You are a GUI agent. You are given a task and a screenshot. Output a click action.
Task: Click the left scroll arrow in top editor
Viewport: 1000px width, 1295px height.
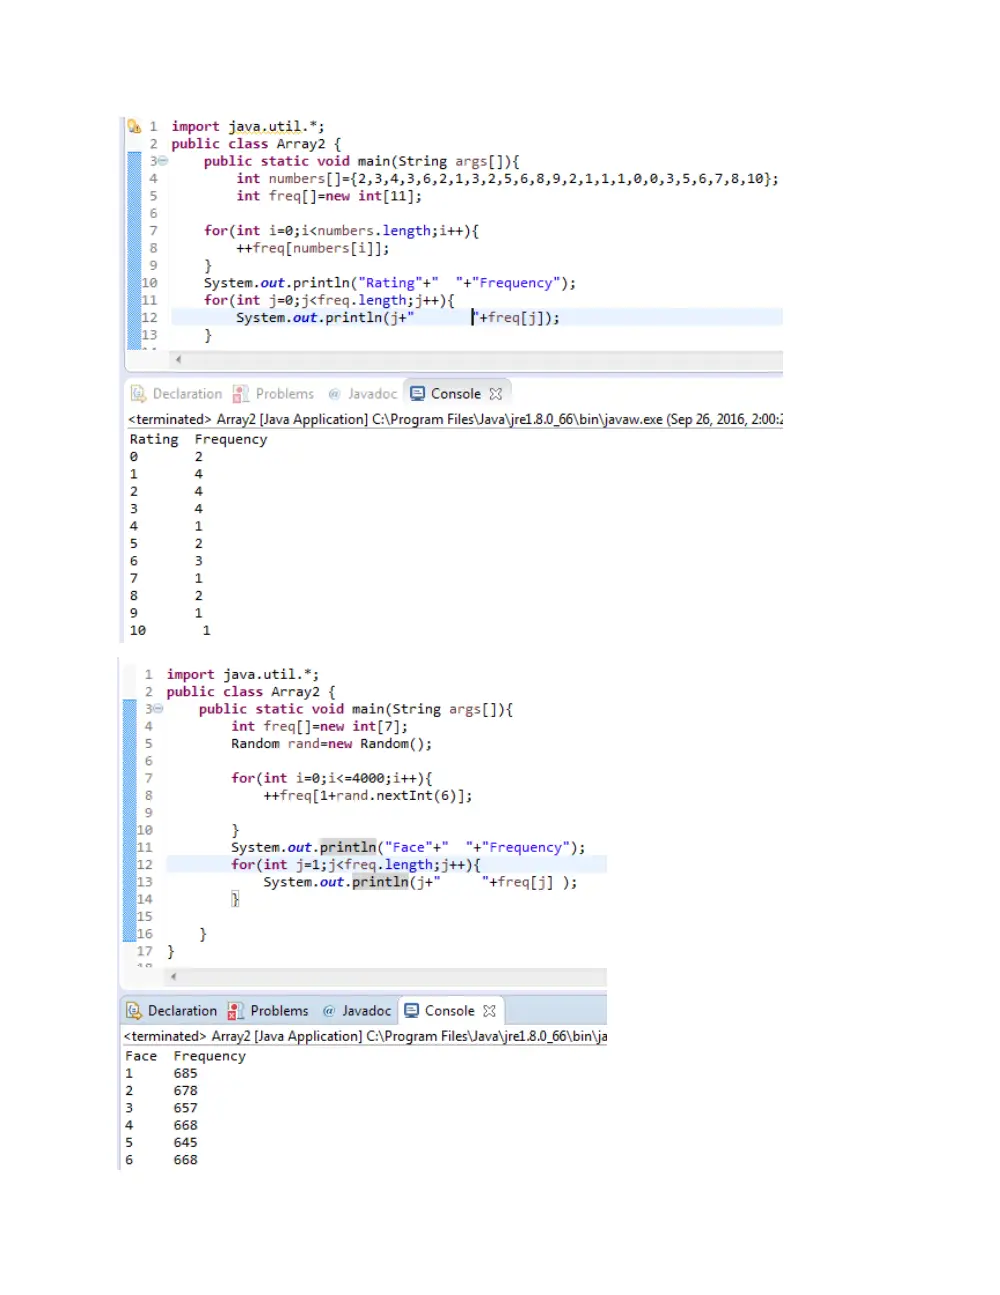click(178, 359)
